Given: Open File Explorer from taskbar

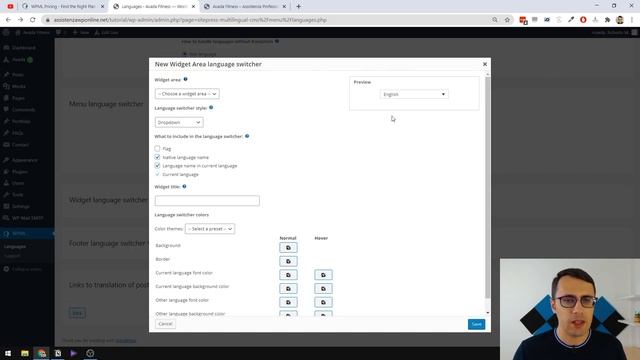Looking at the screenshot, I should [x=25, y=353].
